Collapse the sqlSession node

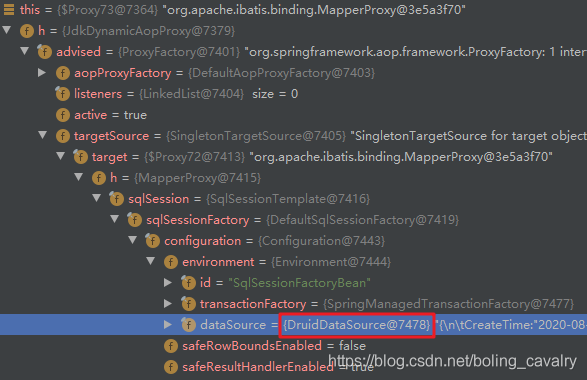coord(97,198)
